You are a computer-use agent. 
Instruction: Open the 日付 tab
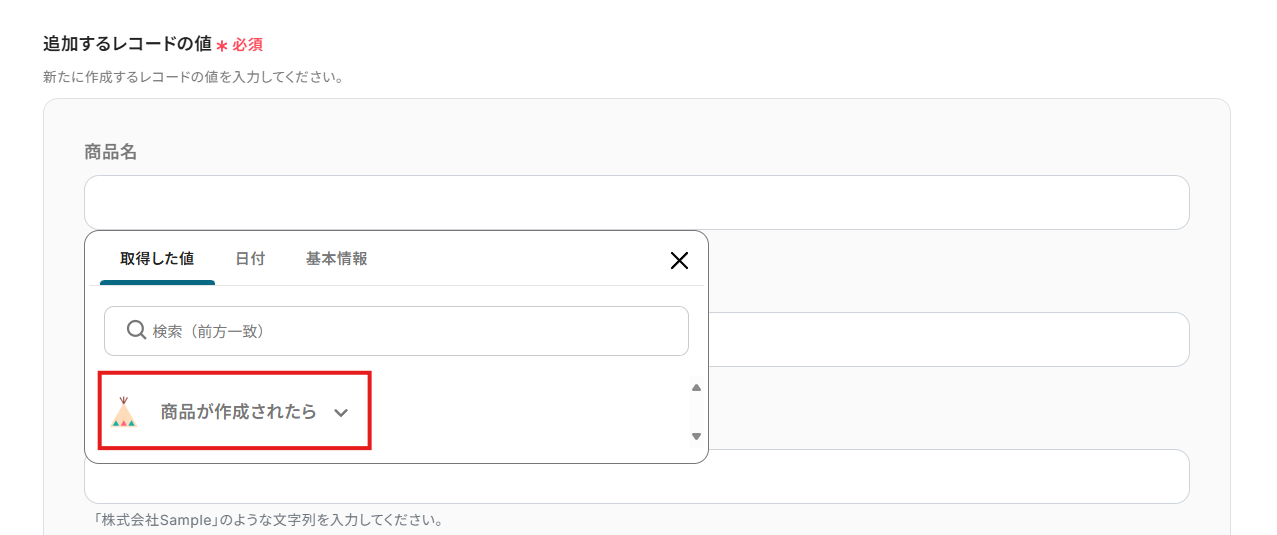[x=250, y=259]
